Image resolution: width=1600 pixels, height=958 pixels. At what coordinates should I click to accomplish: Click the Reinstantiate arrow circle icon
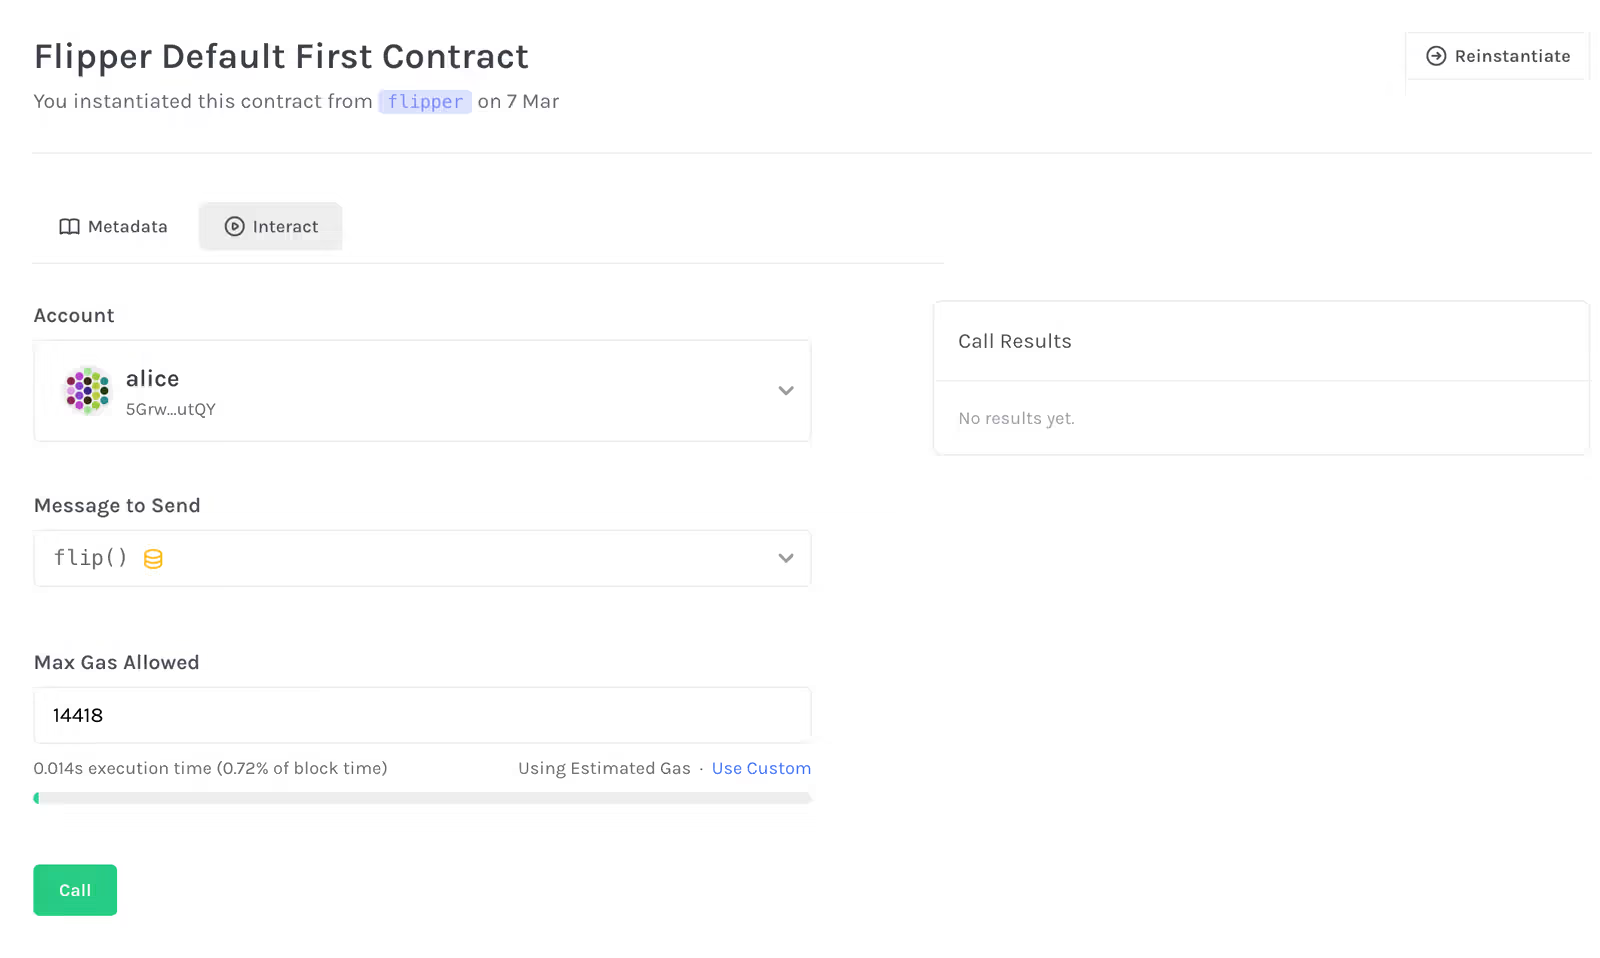tap(1436, 56)
